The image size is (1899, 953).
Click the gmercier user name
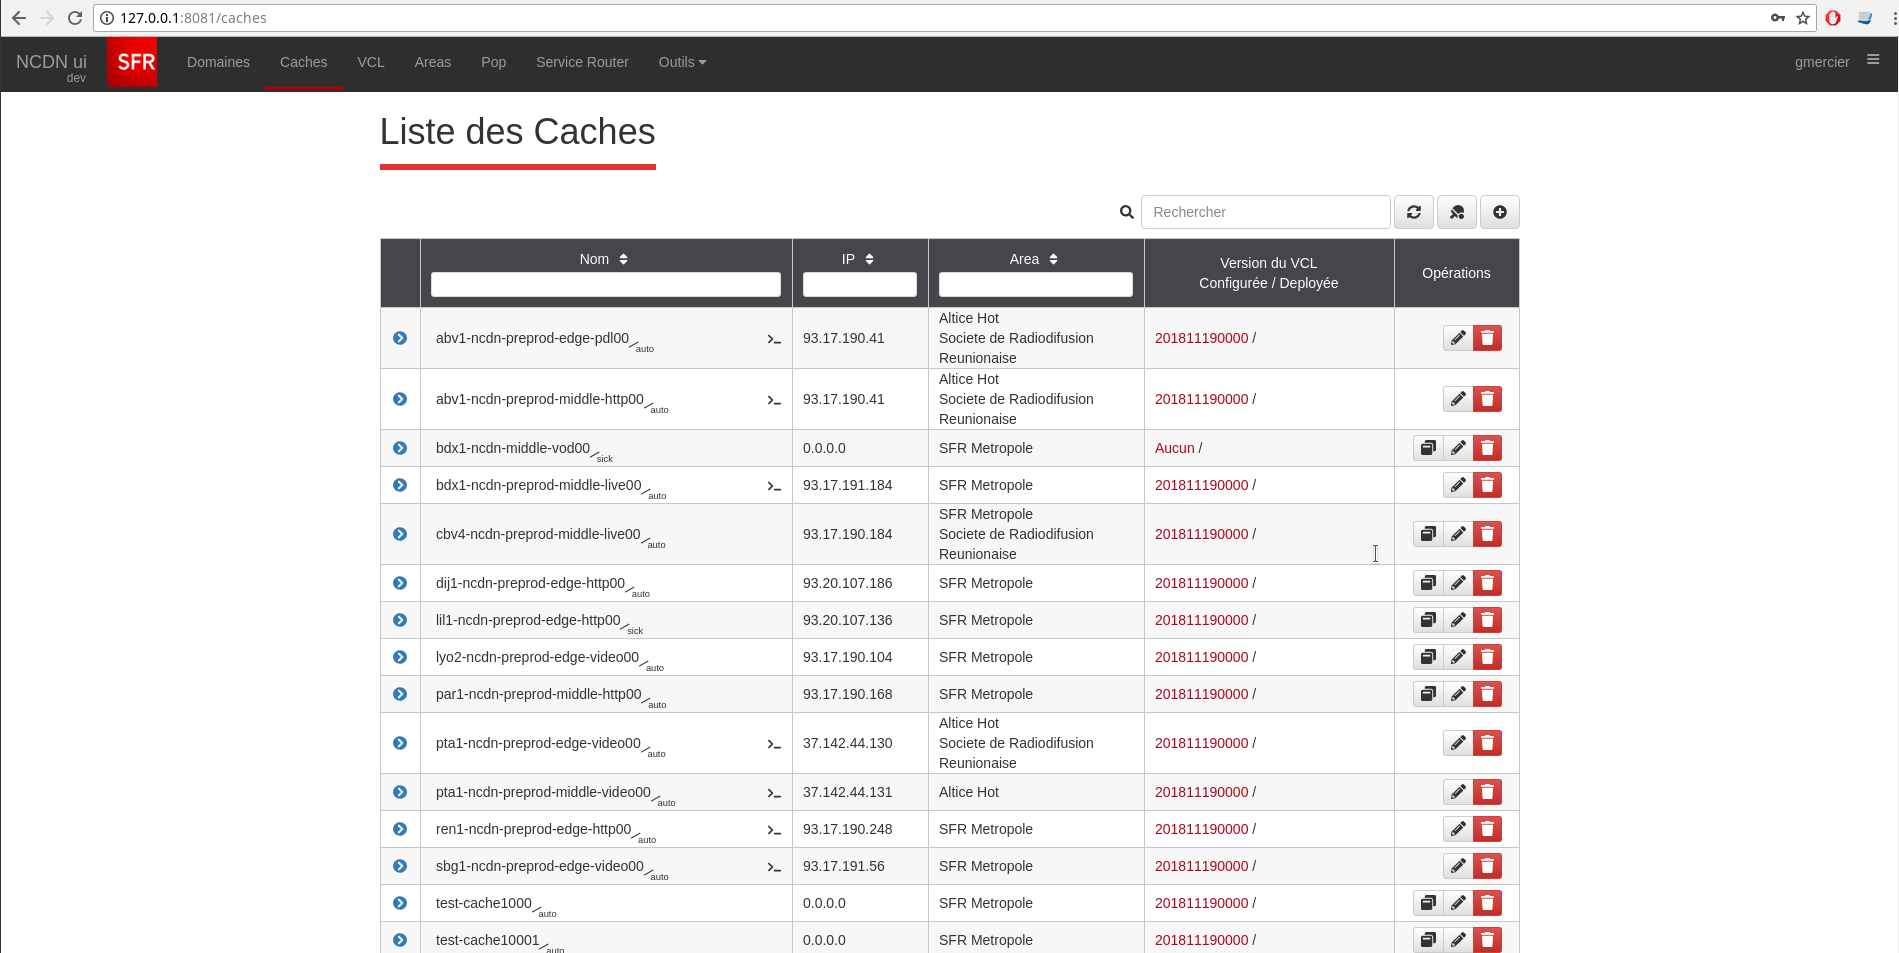point(1821,62)
